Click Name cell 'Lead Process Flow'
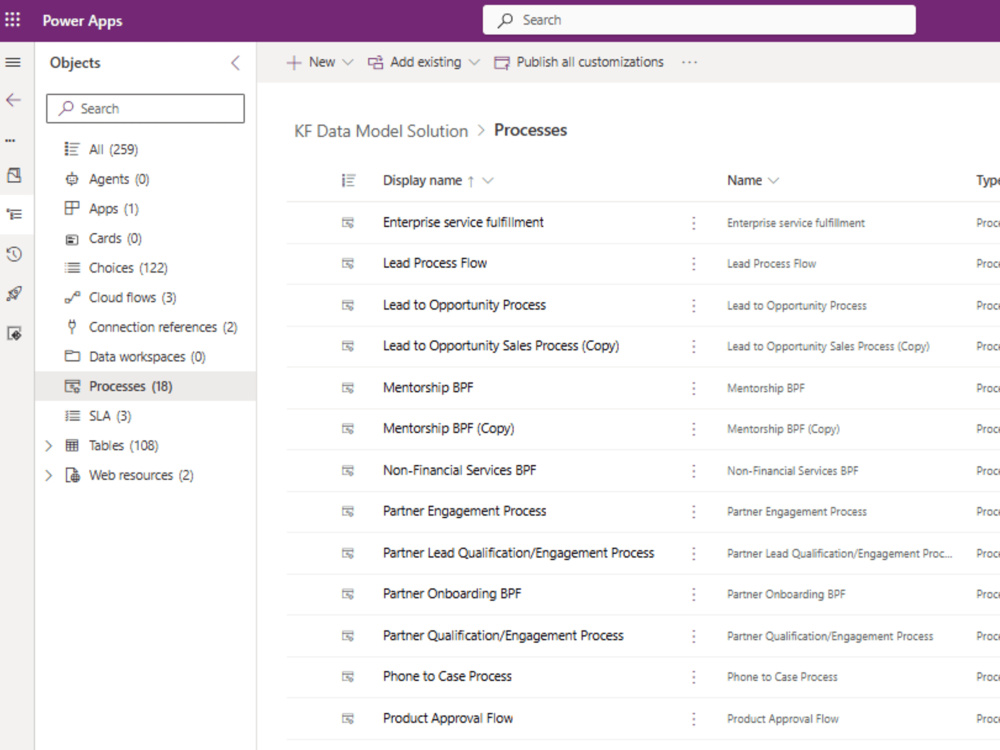This screenshot has height=750, width=1000. 771,264
